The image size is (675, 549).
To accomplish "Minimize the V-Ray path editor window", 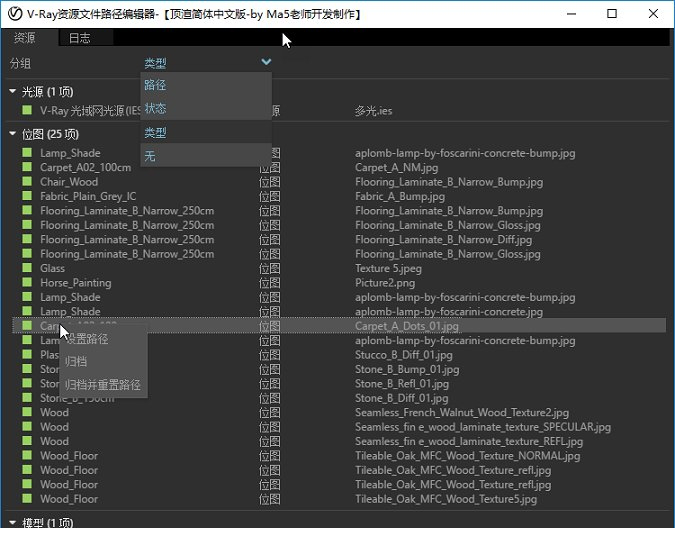I will coord(571,14).
